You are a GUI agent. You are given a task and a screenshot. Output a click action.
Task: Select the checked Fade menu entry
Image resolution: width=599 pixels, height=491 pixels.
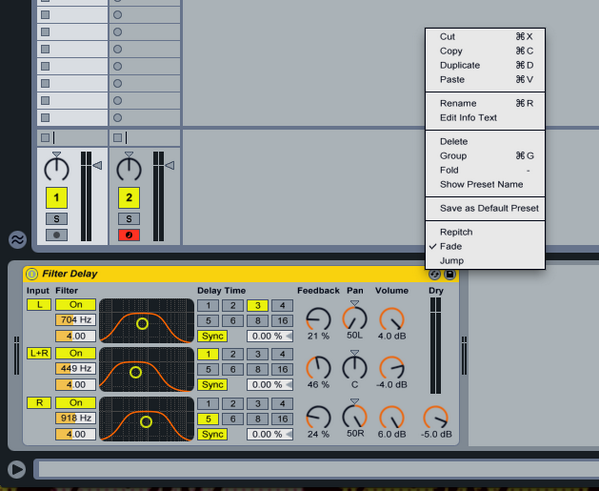tap(485, 246)
